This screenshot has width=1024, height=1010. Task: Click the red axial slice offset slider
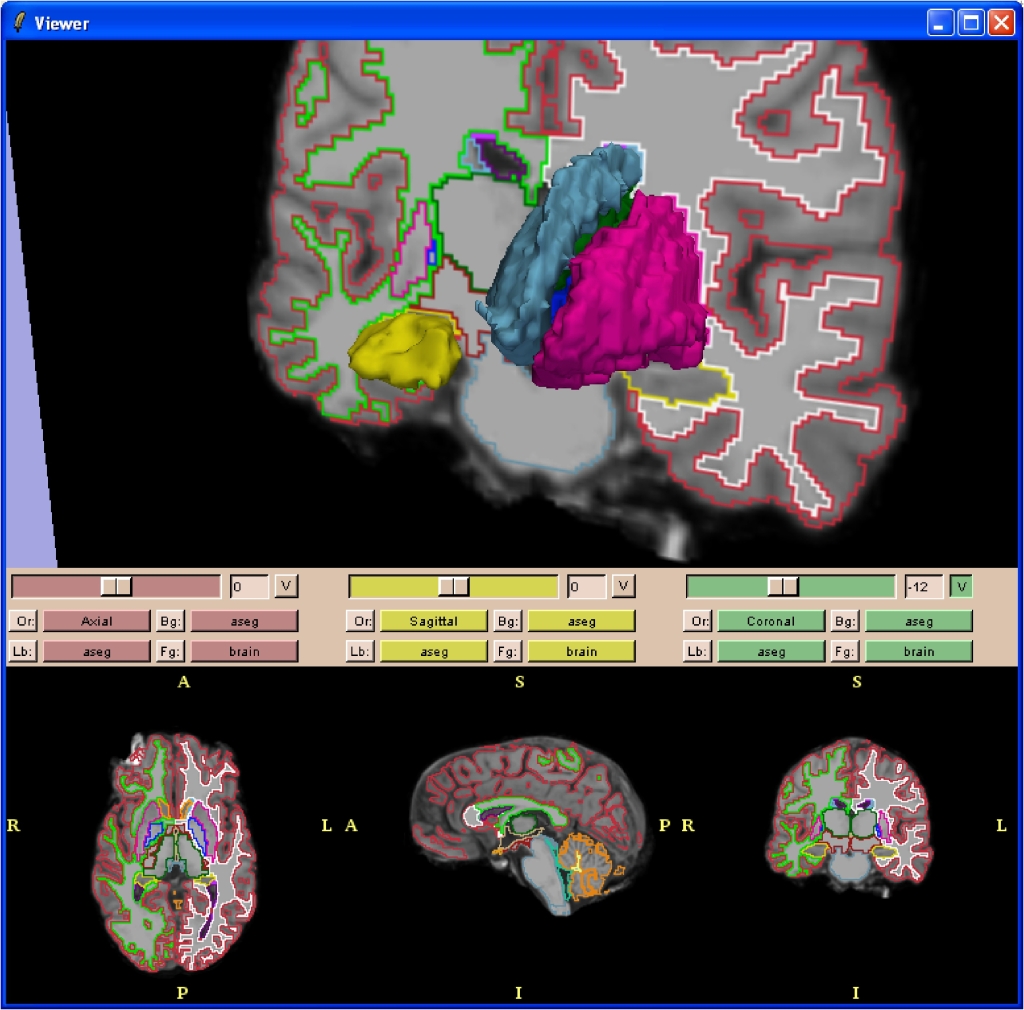[x=116, y=586]
